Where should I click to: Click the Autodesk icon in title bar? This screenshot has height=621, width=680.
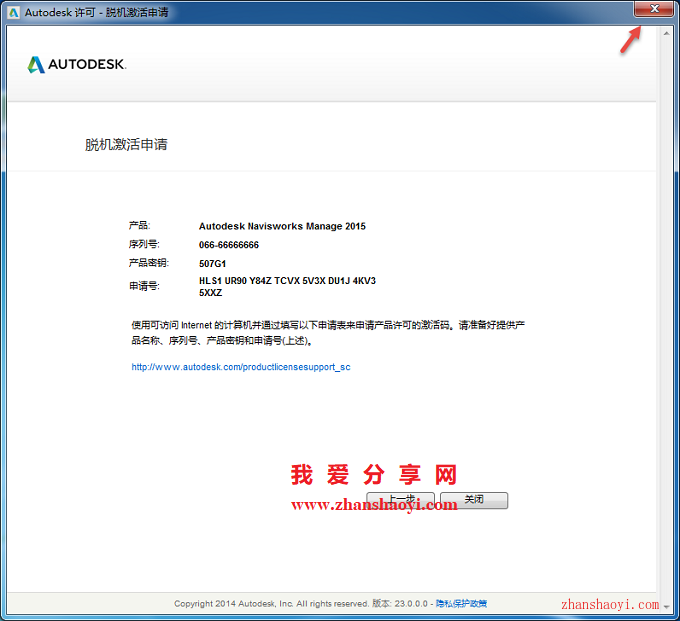point(14,13)
